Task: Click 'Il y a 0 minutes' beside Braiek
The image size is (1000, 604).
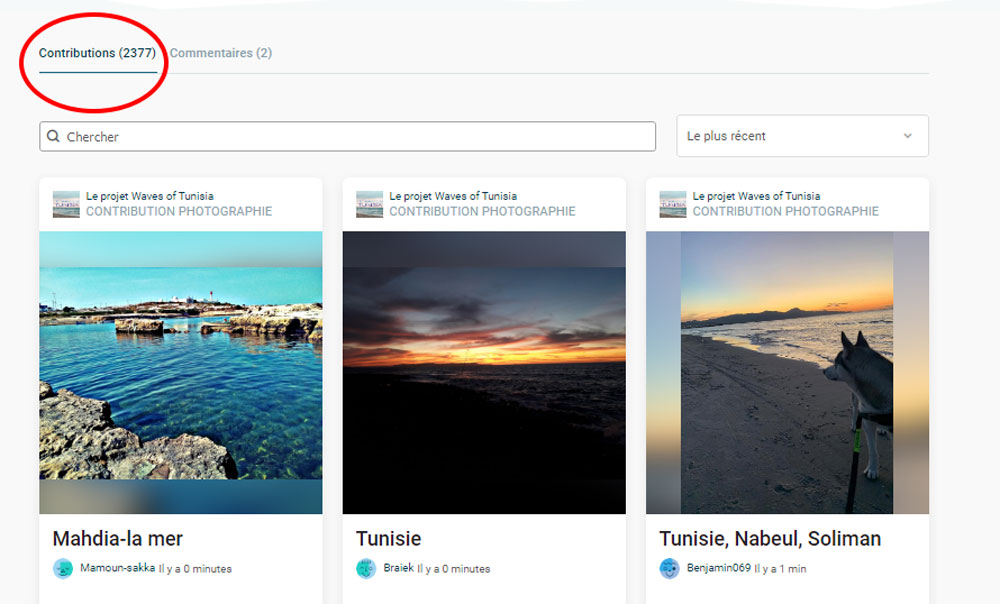Action: tap(453, 569)
